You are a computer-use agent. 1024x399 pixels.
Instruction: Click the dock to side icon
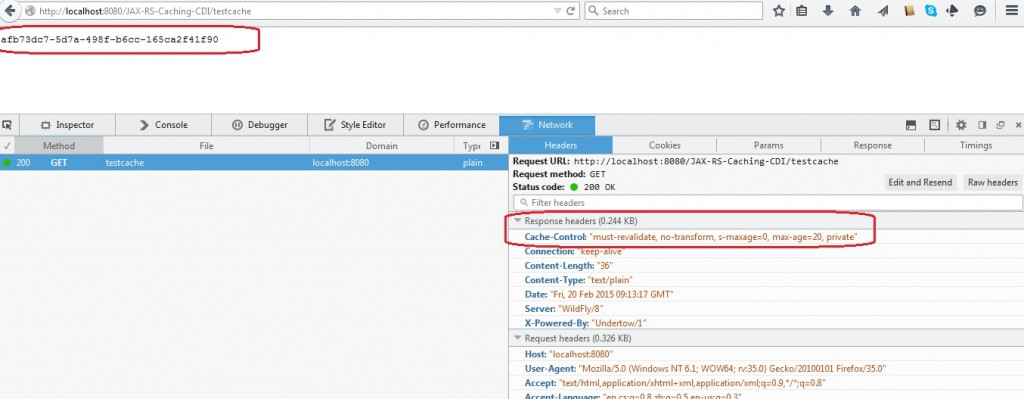point(982,125)
